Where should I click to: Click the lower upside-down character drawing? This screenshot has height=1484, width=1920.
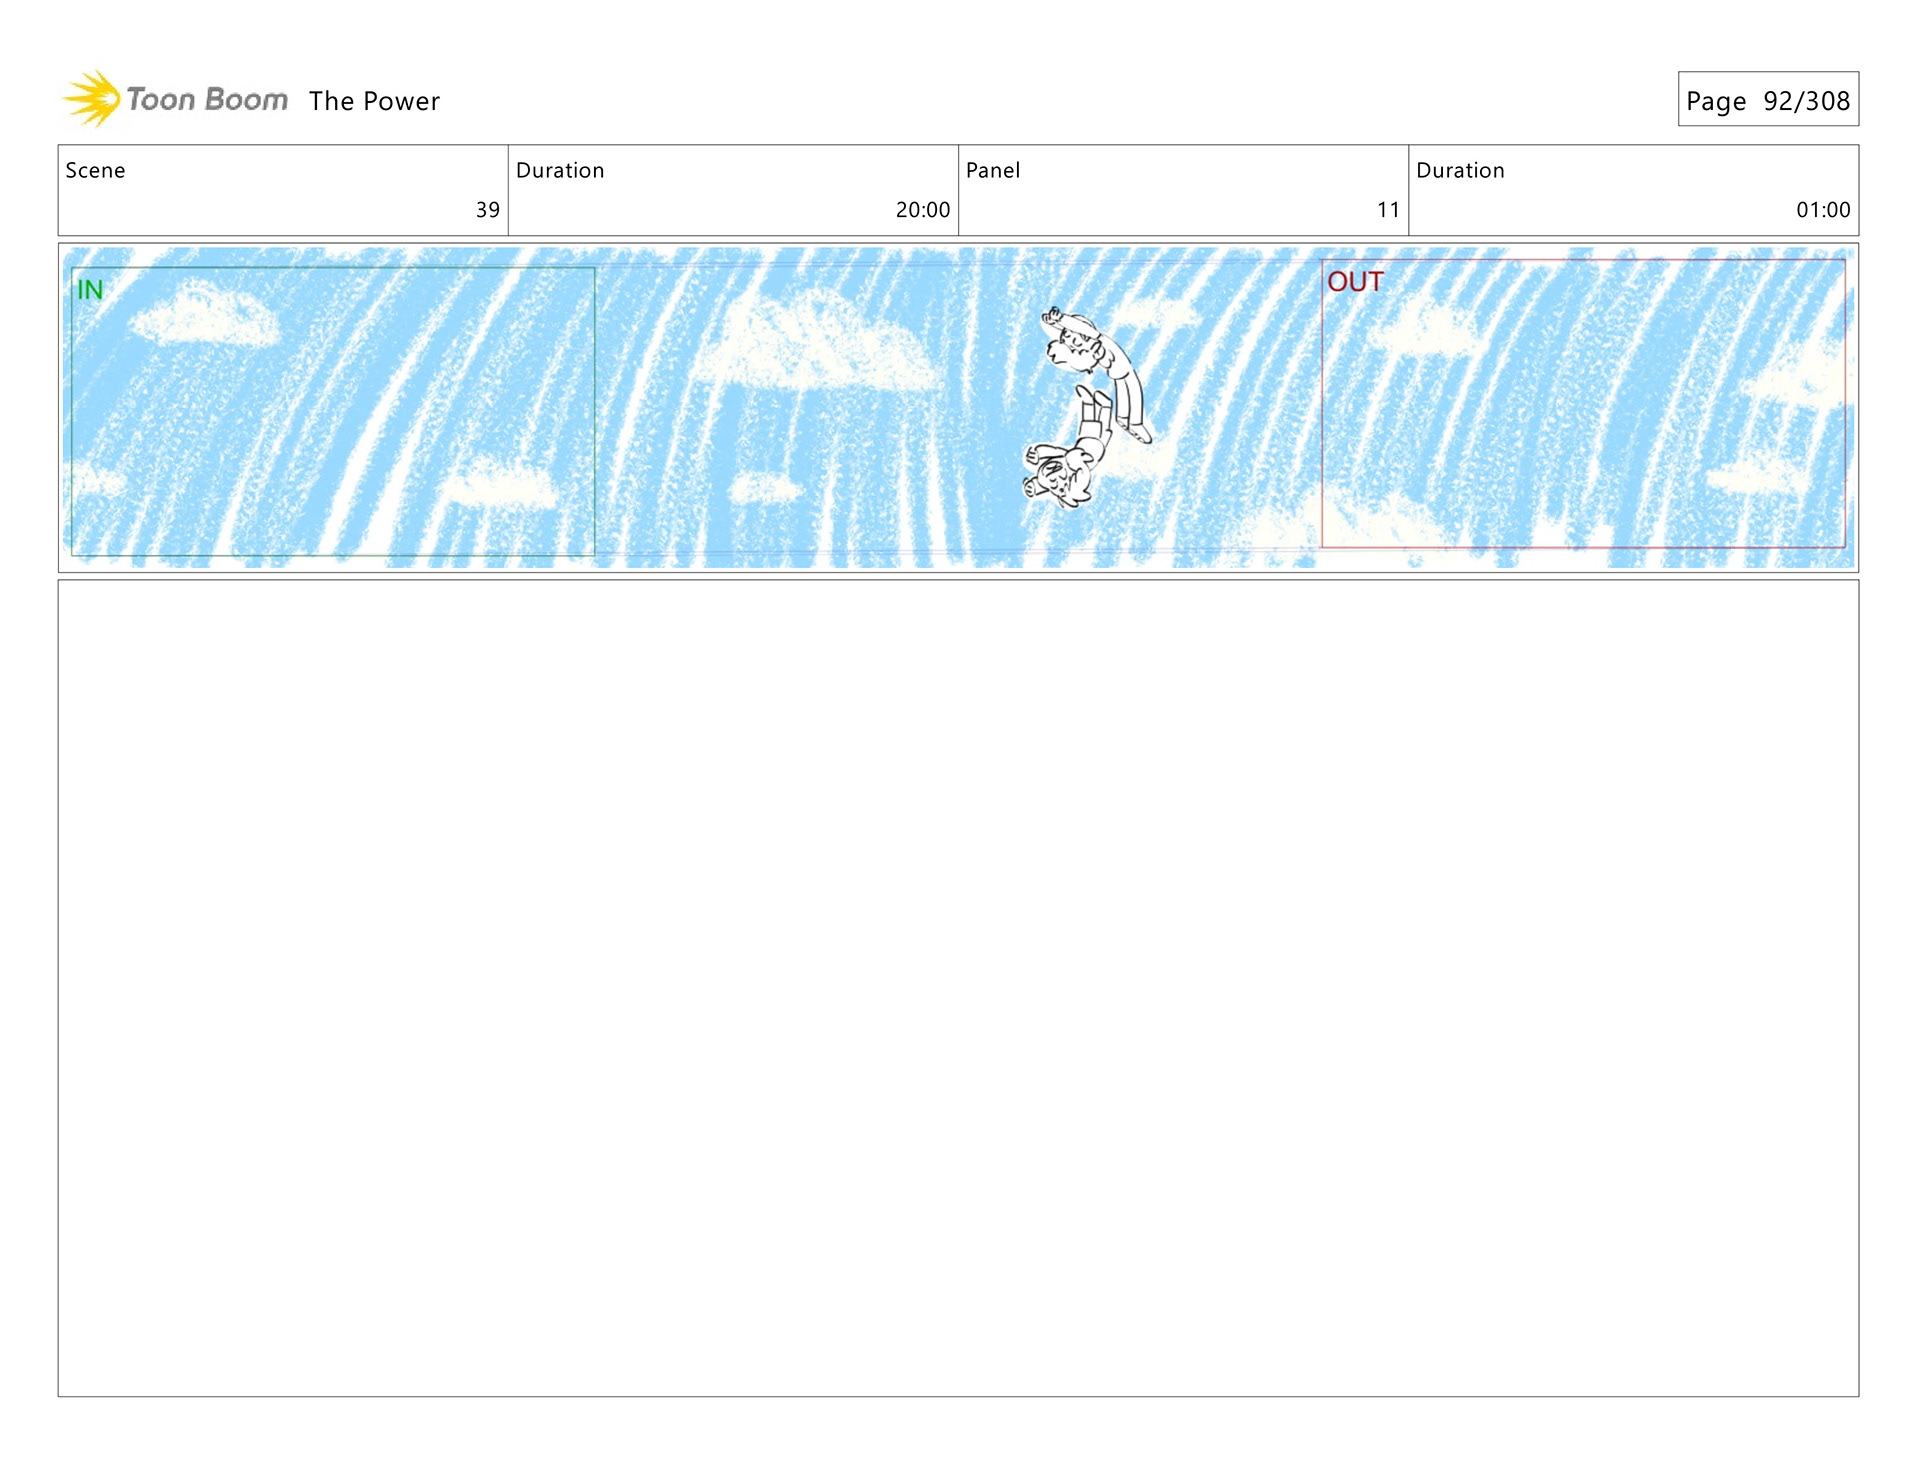click(1067, 462)
